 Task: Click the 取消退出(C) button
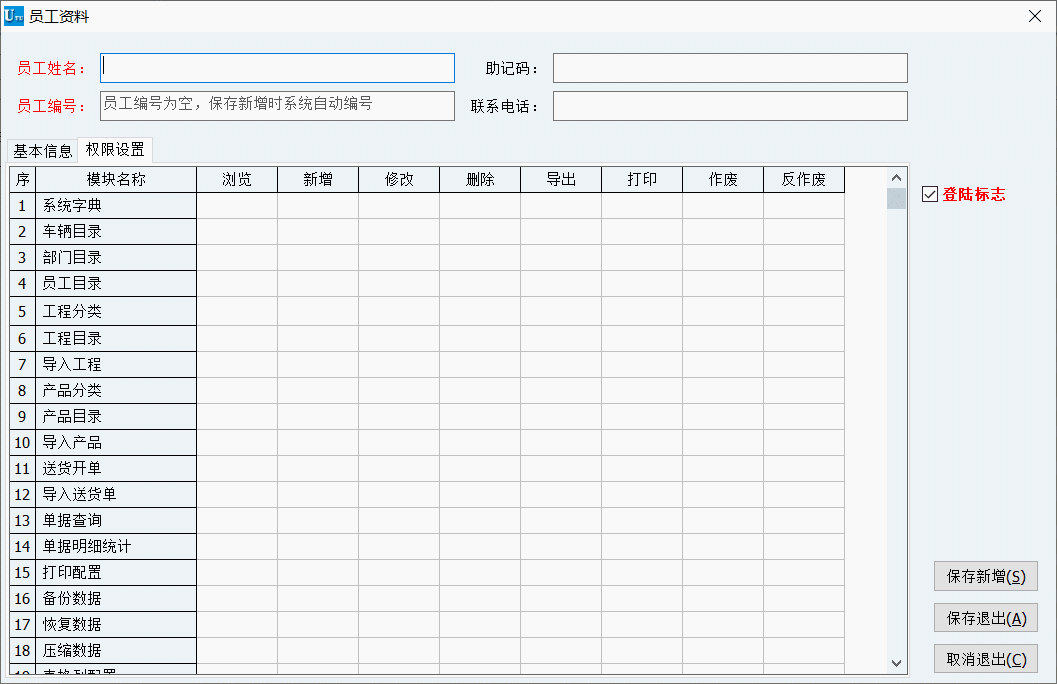985,659
